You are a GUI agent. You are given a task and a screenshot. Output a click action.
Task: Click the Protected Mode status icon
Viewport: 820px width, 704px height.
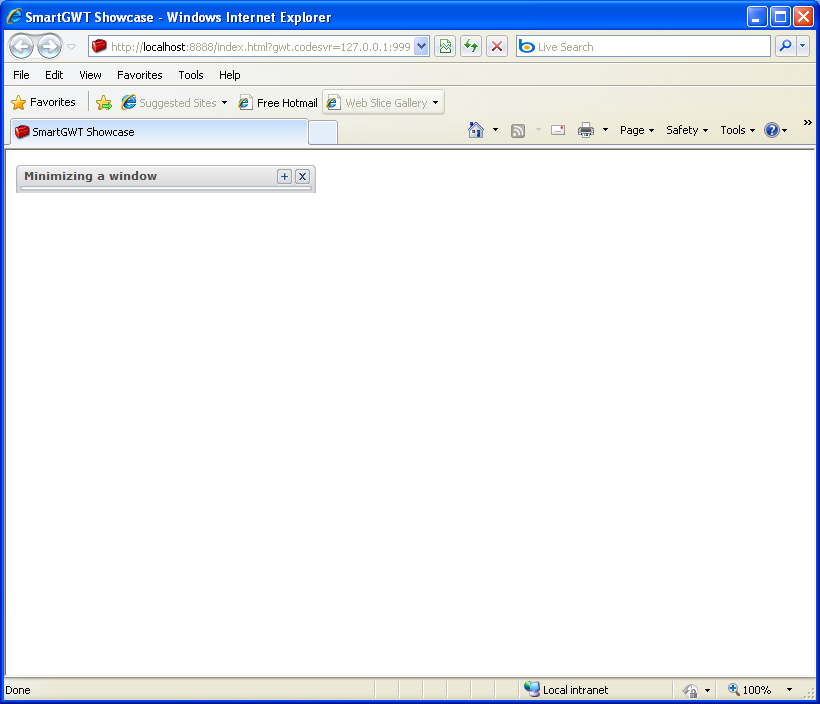[x=690, y=690]
